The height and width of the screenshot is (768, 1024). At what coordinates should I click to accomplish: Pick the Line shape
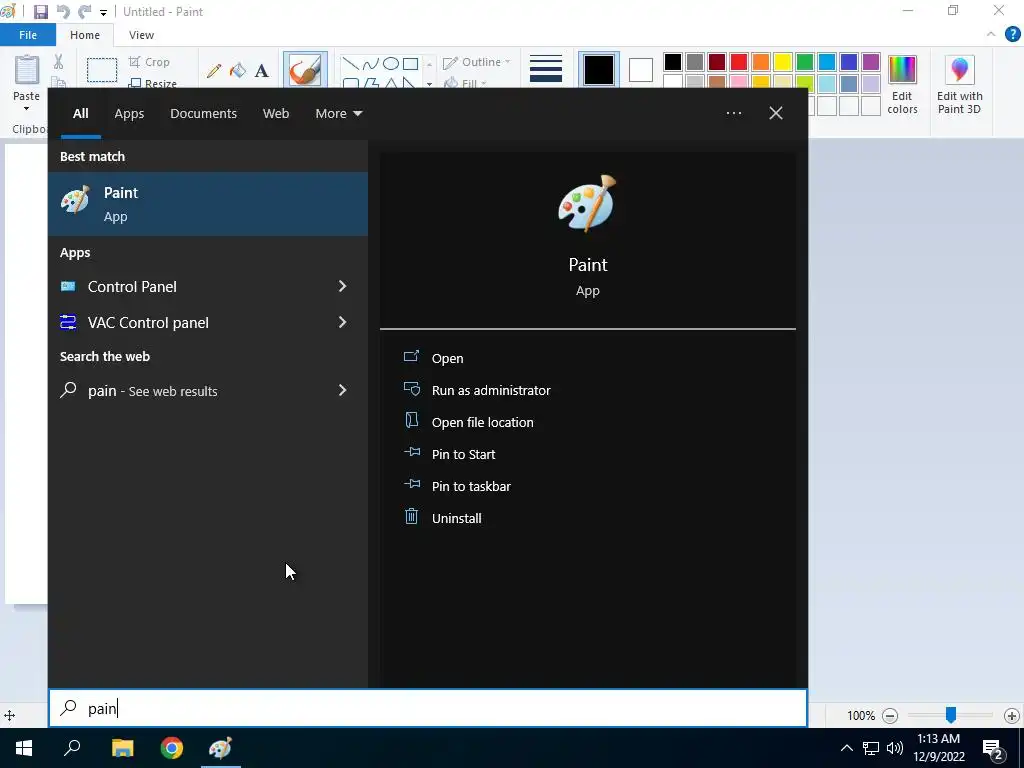click(x=351, y=63)
